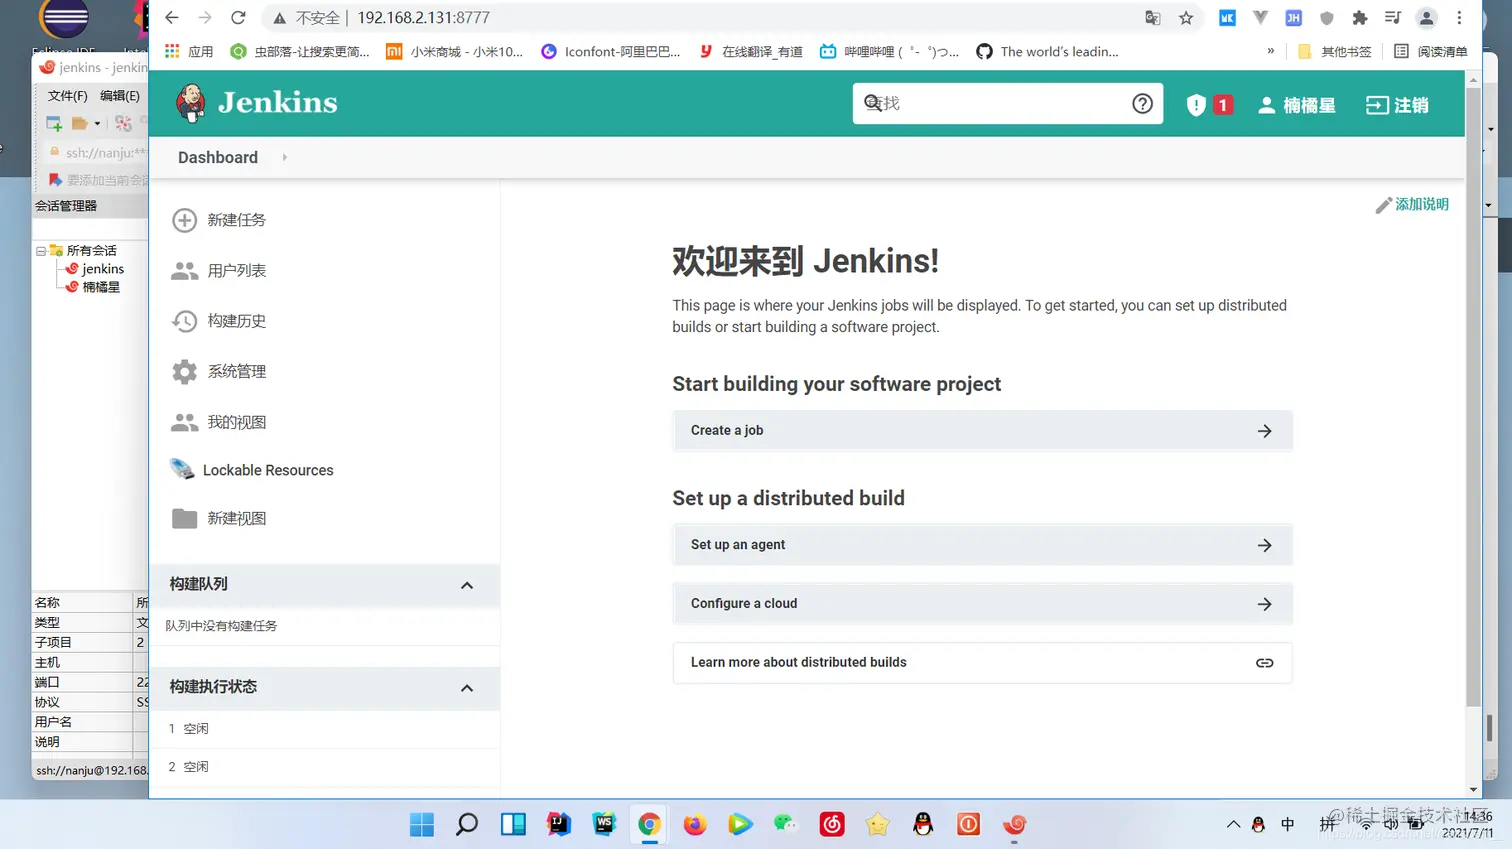Click the Jenkins 搜索 input field
The height and width of the screenshot is (849, 1512).
click(x=1000, y=103)
